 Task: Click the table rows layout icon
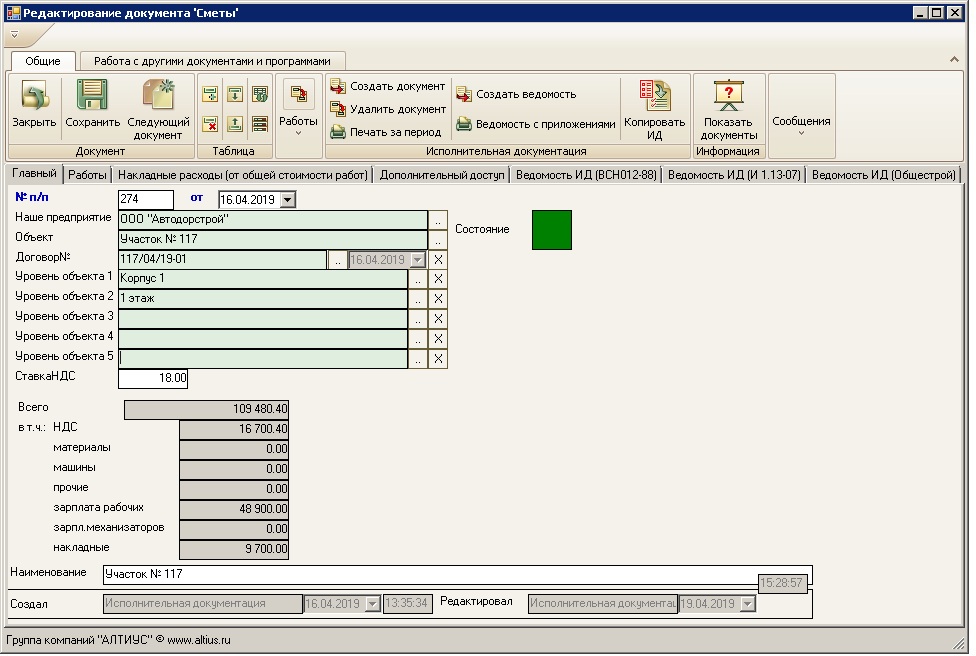(260, 124)
